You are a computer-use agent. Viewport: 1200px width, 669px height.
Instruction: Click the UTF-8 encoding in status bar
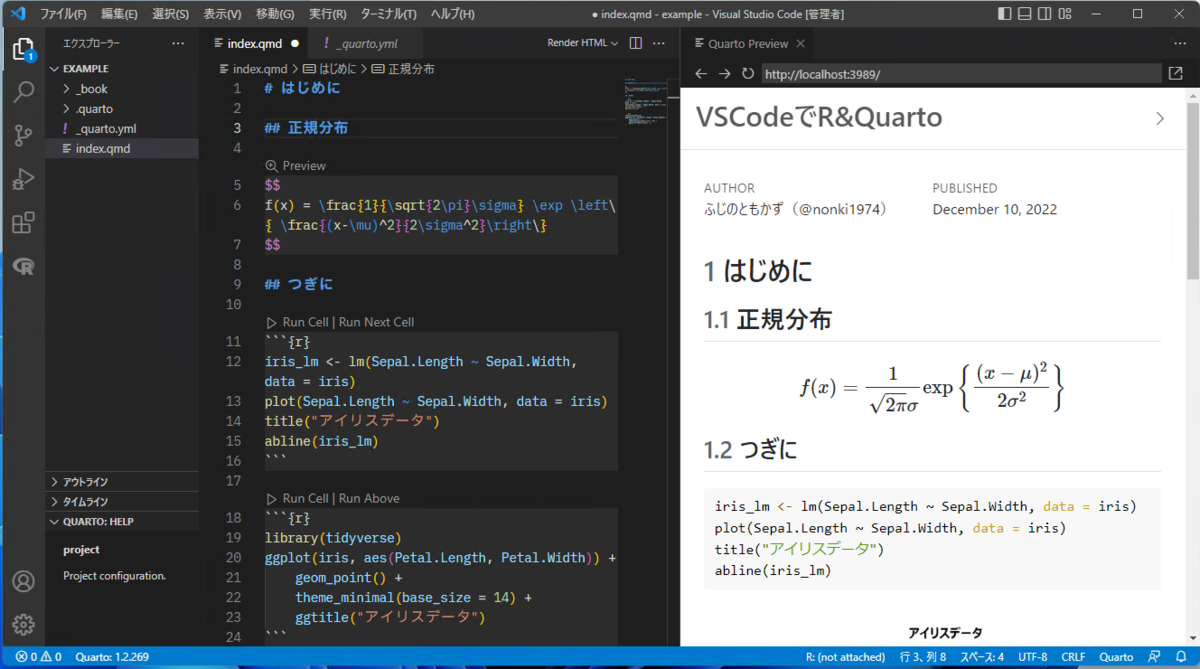1032,657
